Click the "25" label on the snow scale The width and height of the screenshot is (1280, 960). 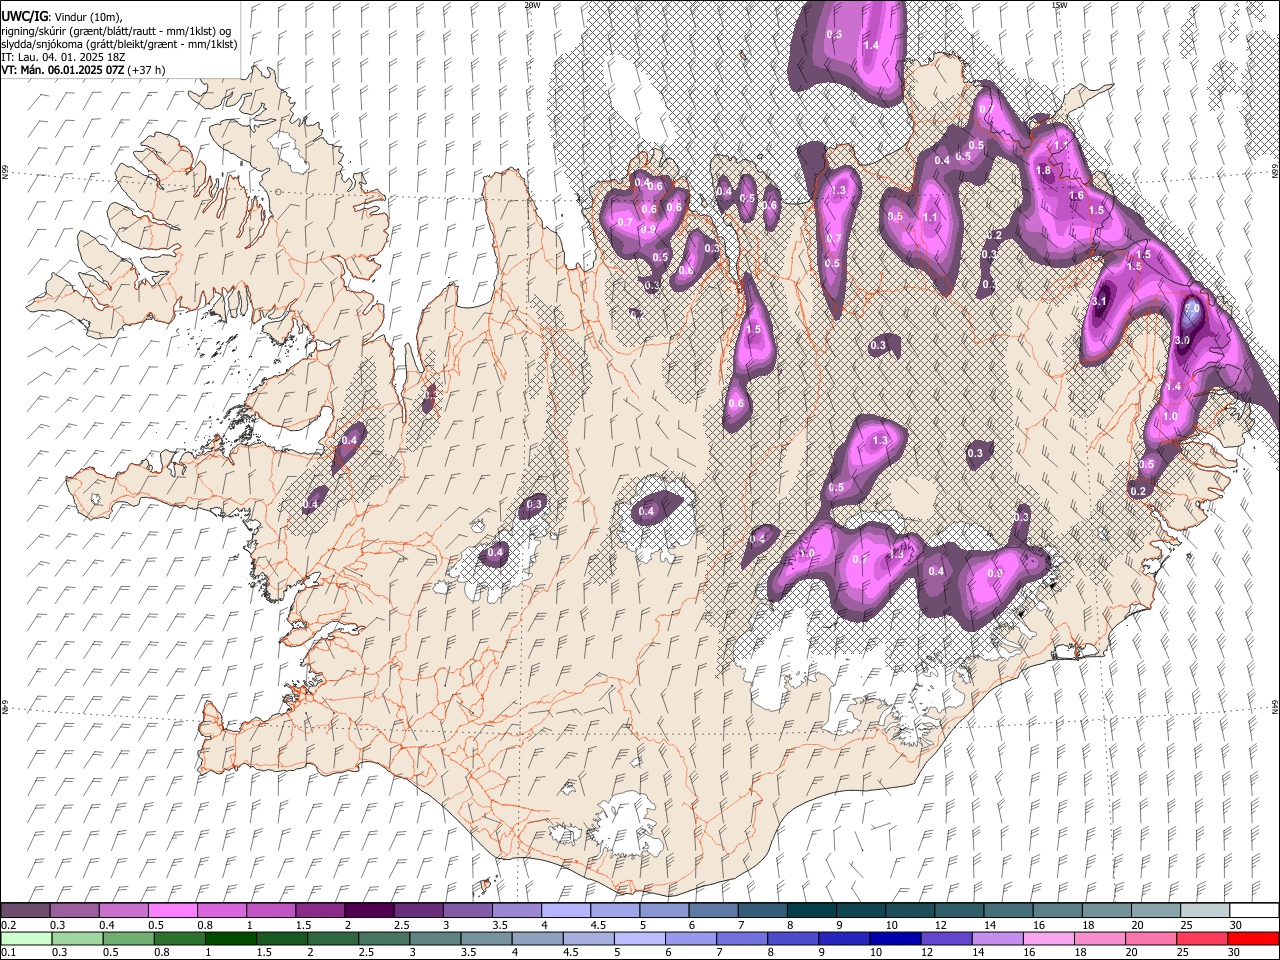pos(1187,925)
